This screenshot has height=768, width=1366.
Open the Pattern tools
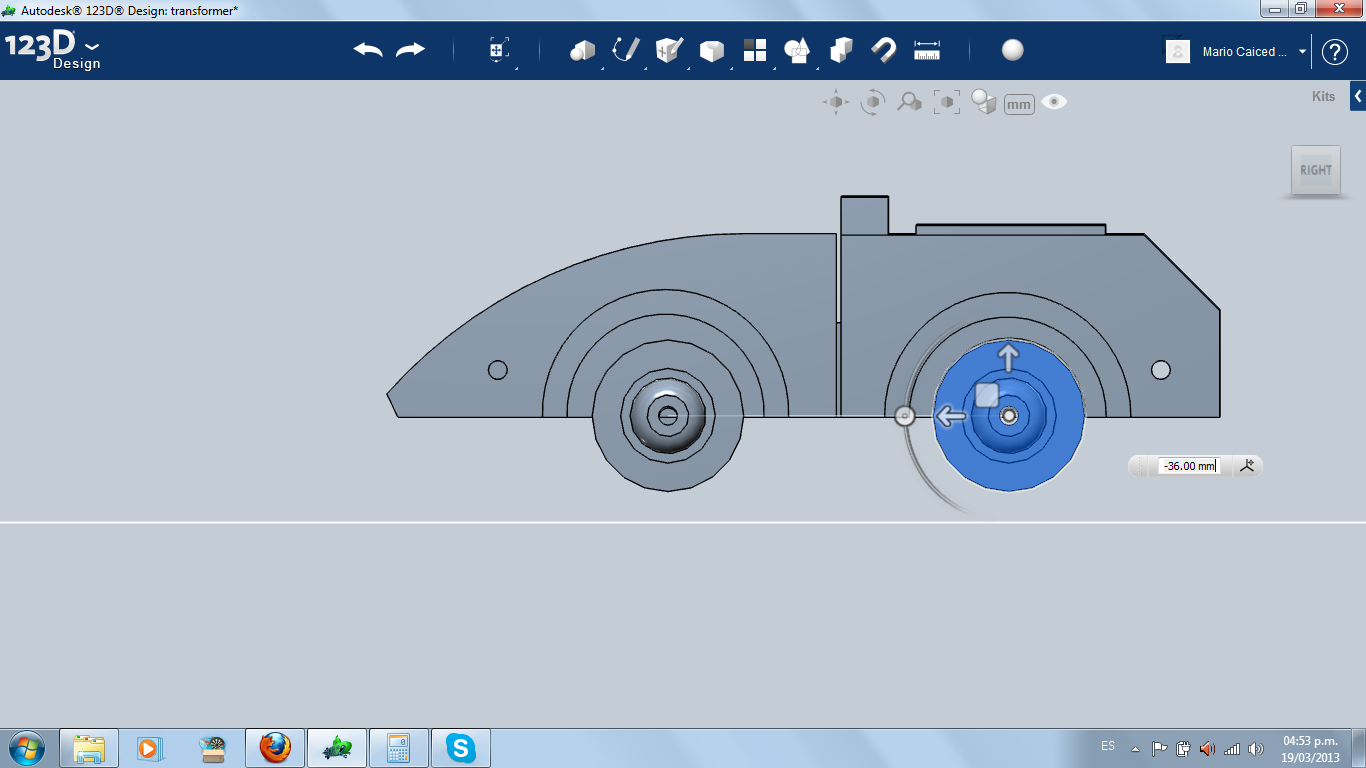point(755,50)
